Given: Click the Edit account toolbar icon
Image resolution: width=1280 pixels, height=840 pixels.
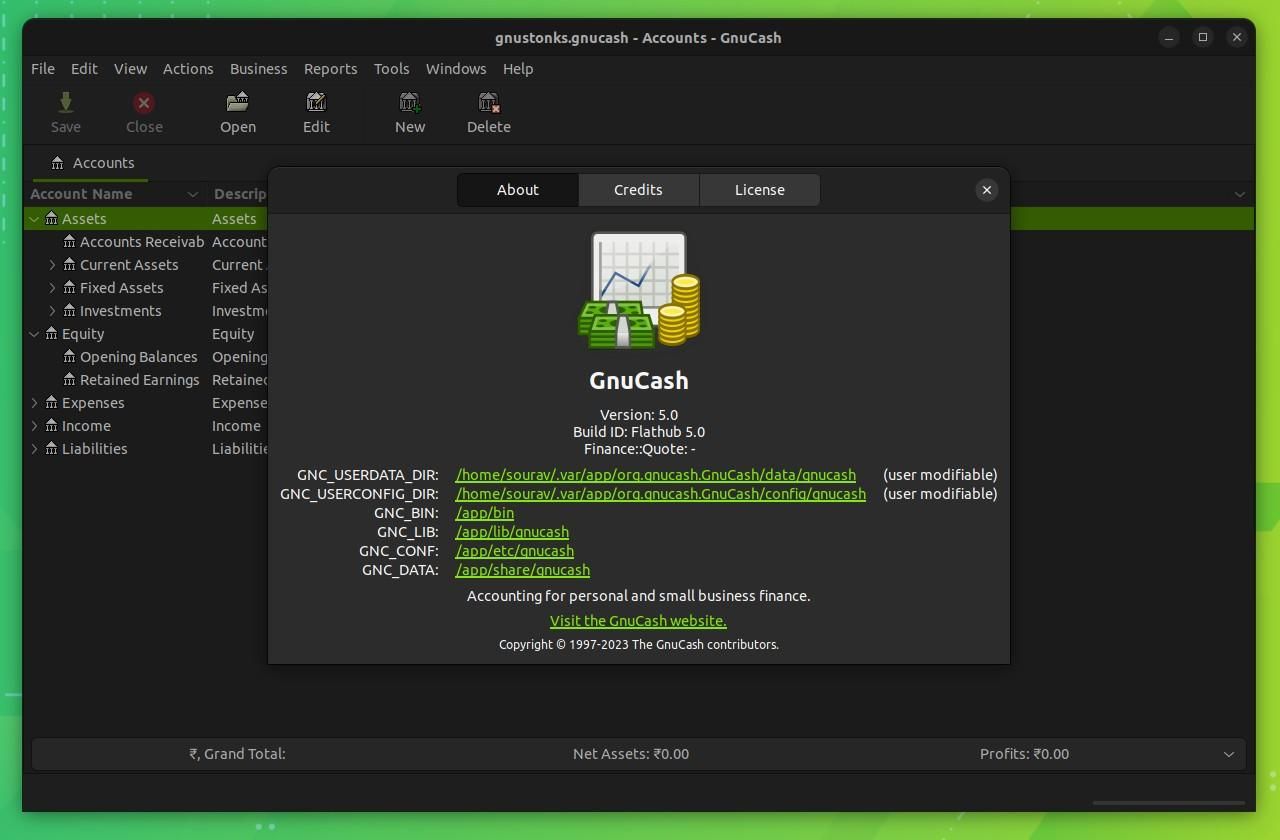Looking at the screenshot, I should (316, 110).
